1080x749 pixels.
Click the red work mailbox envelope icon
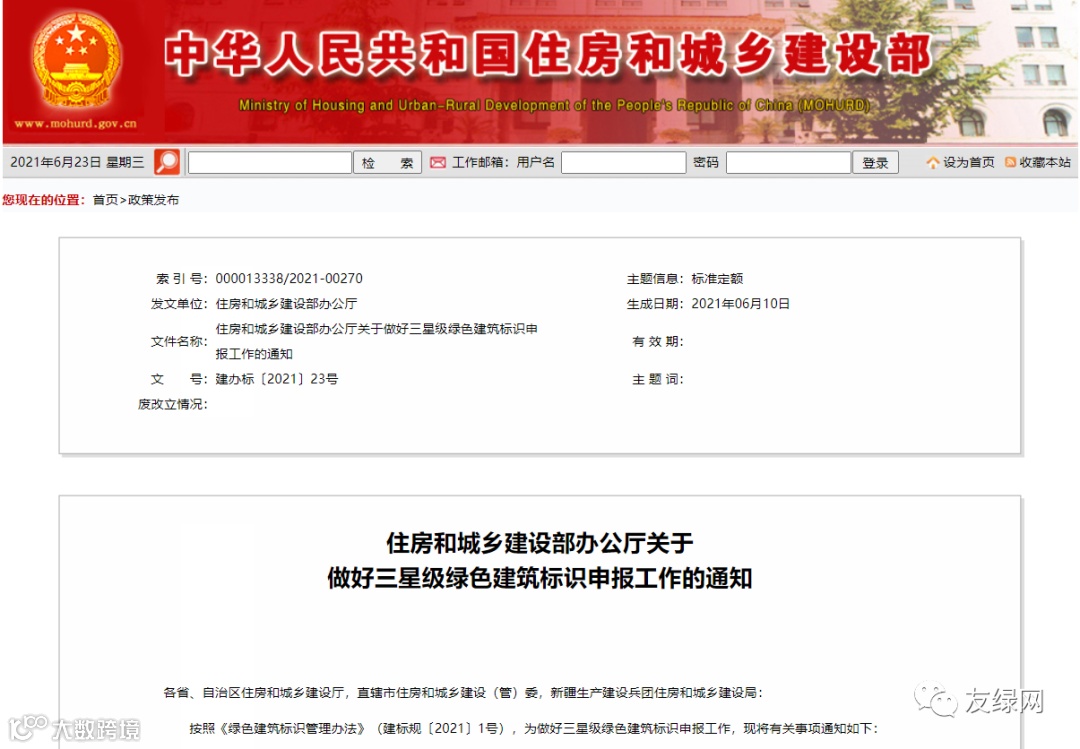pos(437,163)
